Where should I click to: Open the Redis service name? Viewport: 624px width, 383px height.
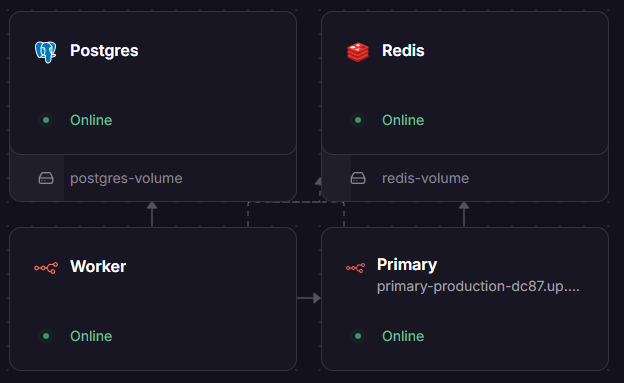403,51
